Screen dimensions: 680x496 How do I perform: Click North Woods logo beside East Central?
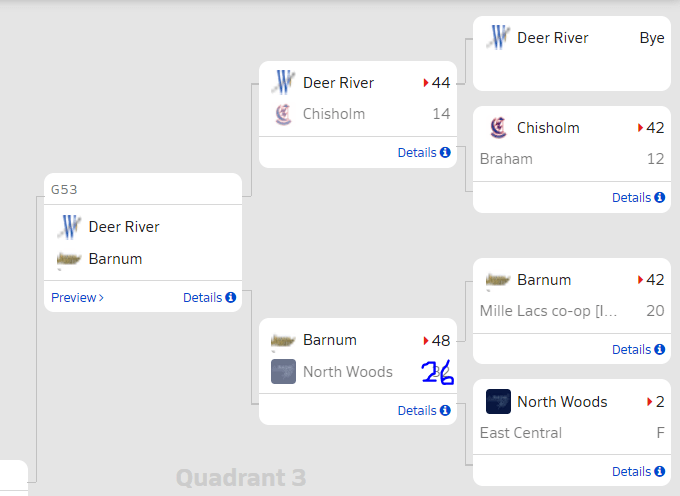coord(498,402)
